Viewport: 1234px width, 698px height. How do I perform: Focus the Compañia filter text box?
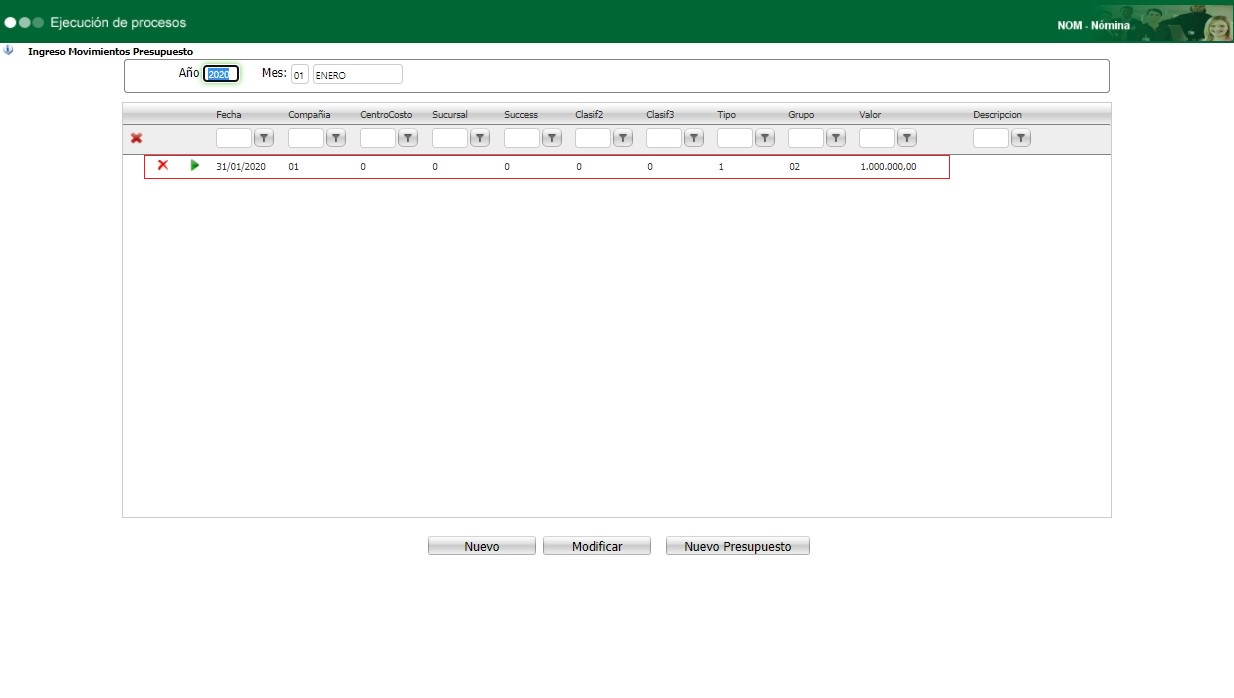click(306, 138)
